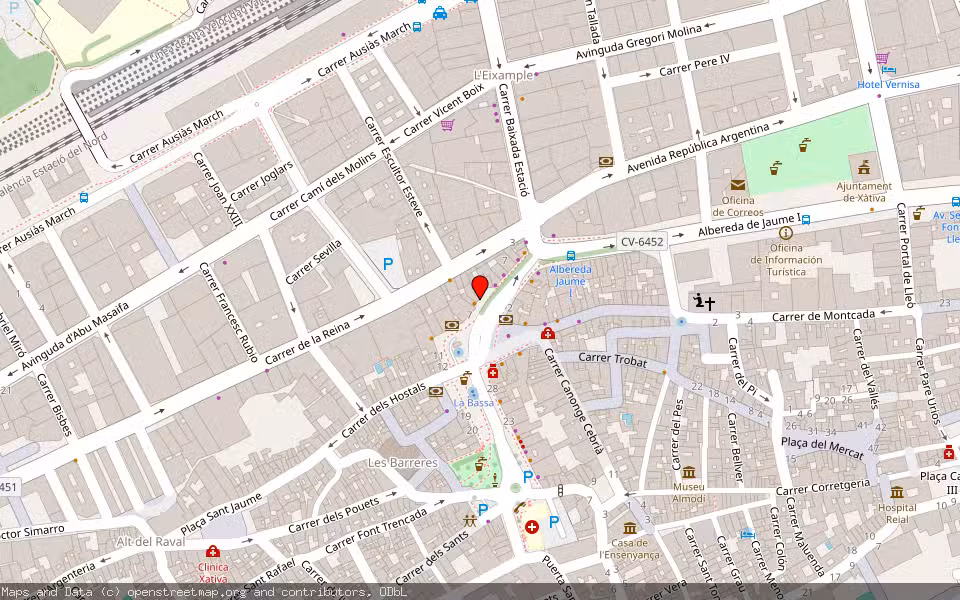Click the hospital cross icon near Carrer dels Sants

click(531, 525)
